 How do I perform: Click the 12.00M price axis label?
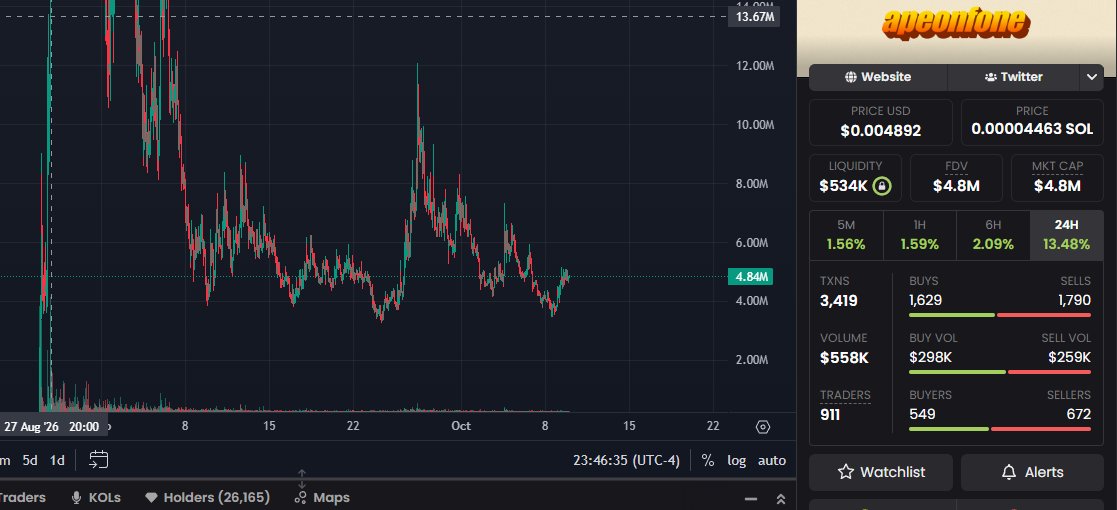pos(754,66)
